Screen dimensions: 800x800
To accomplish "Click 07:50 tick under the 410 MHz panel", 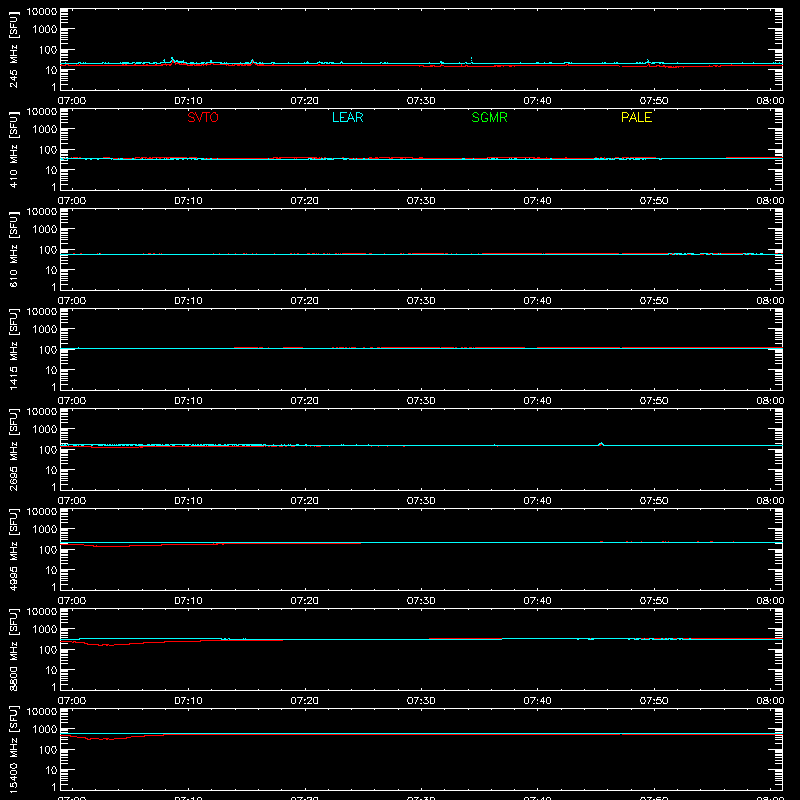I will tap(654, 201).
